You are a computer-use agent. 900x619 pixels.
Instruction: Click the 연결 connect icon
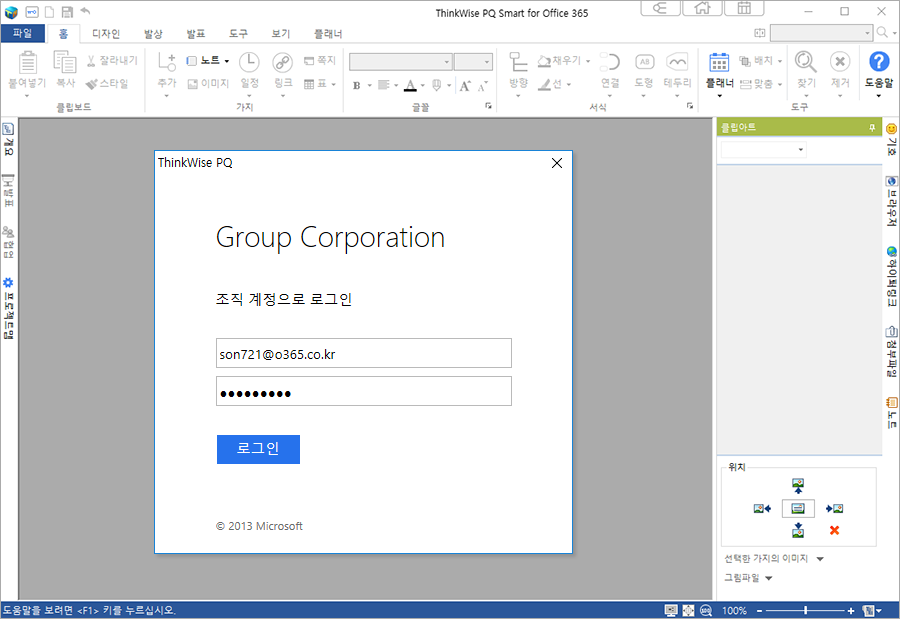tap(610, 62)
